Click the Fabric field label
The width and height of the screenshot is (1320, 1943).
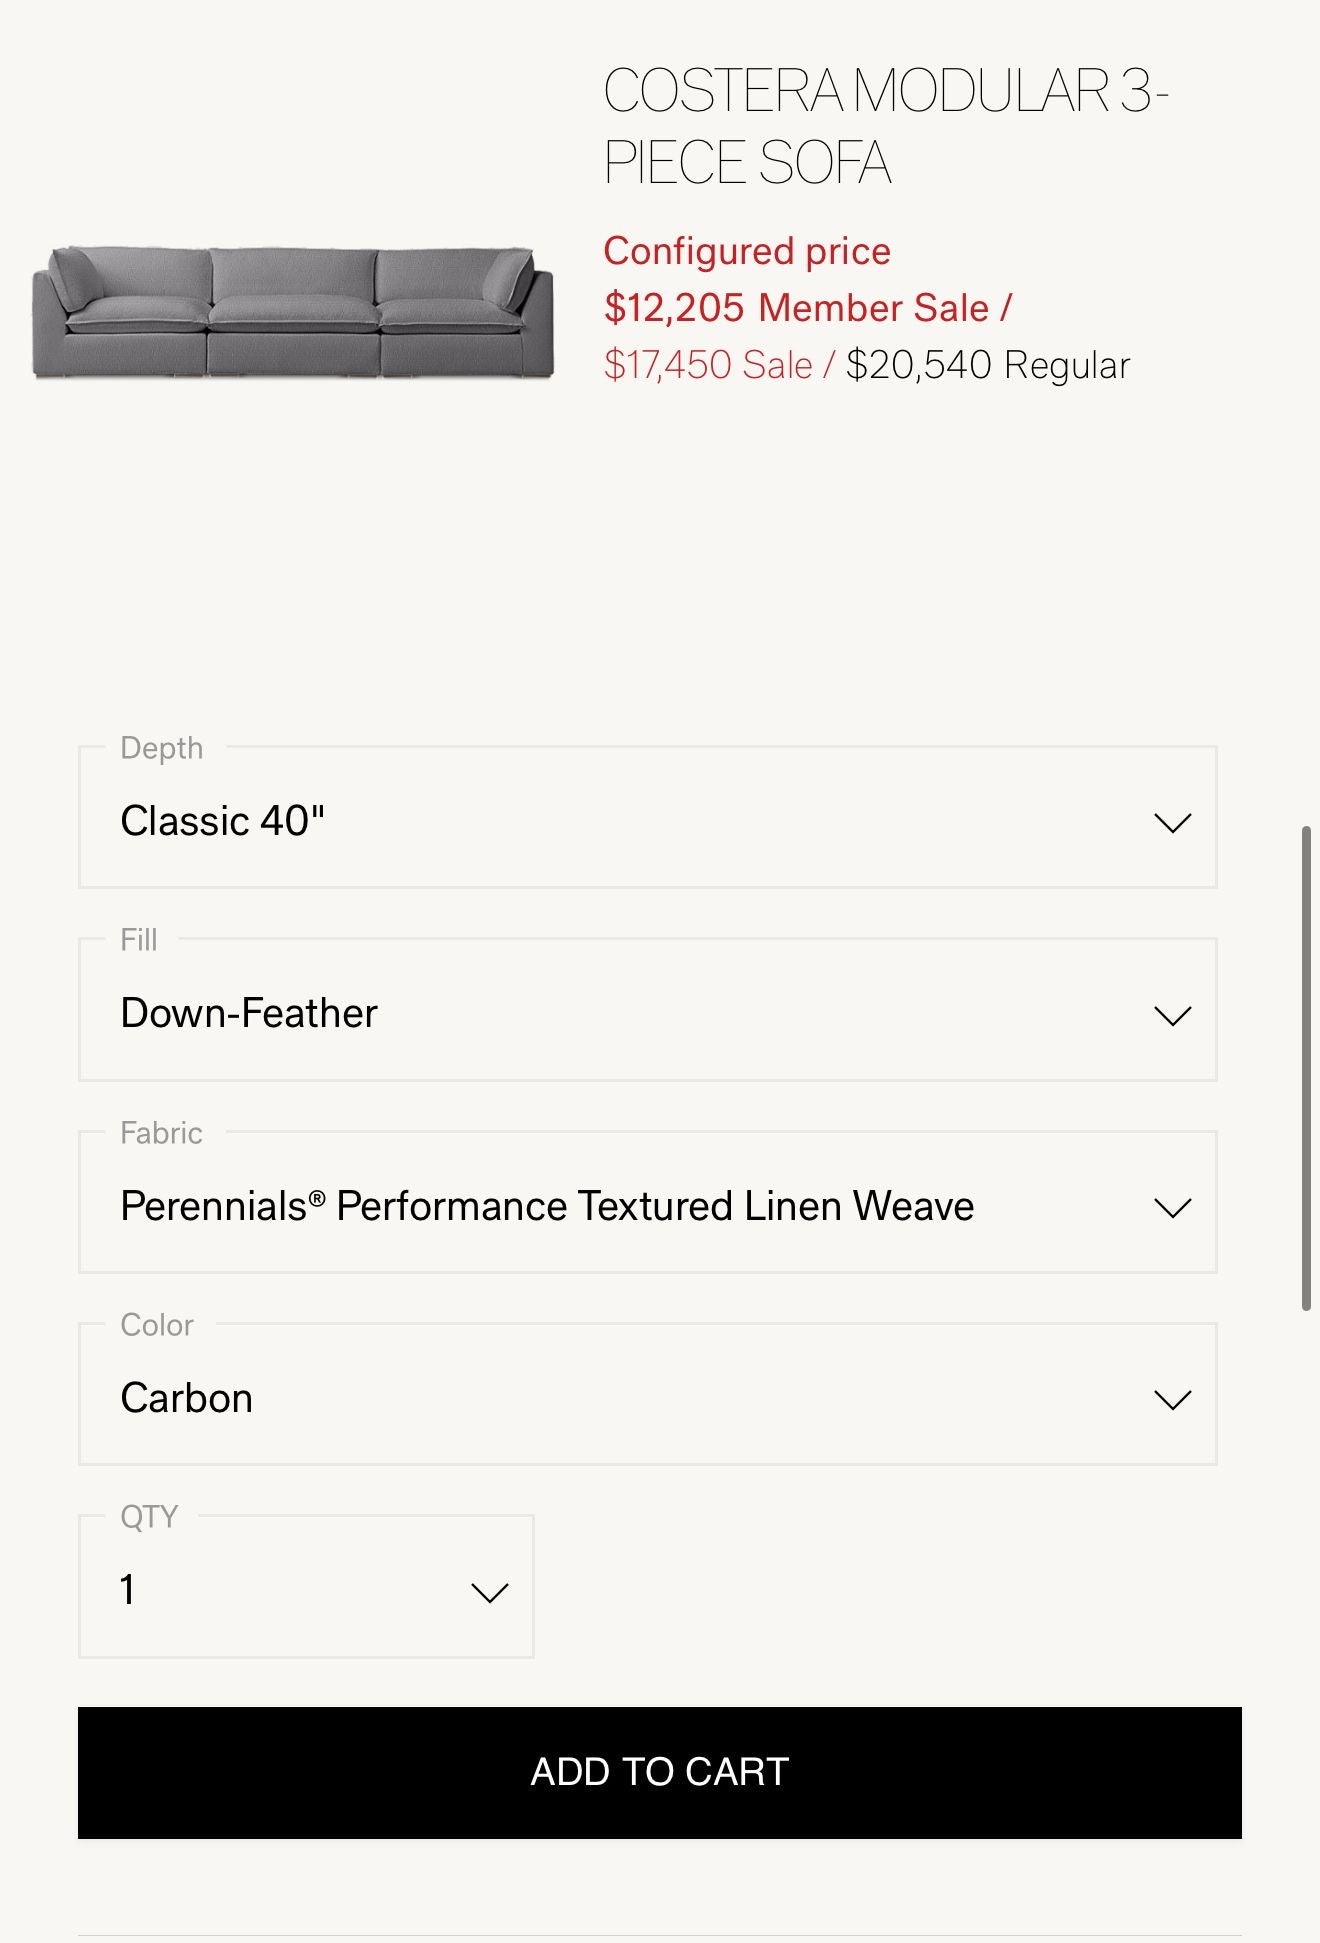point(161,1133)
